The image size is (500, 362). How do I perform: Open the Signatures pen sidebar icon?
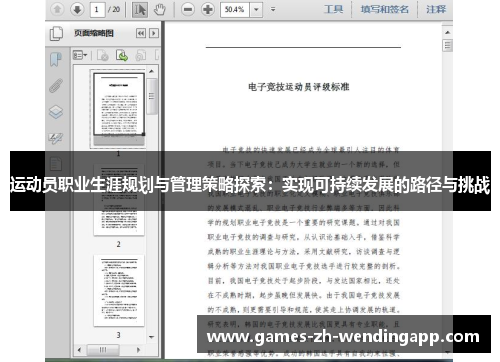[x=56, y=138]
